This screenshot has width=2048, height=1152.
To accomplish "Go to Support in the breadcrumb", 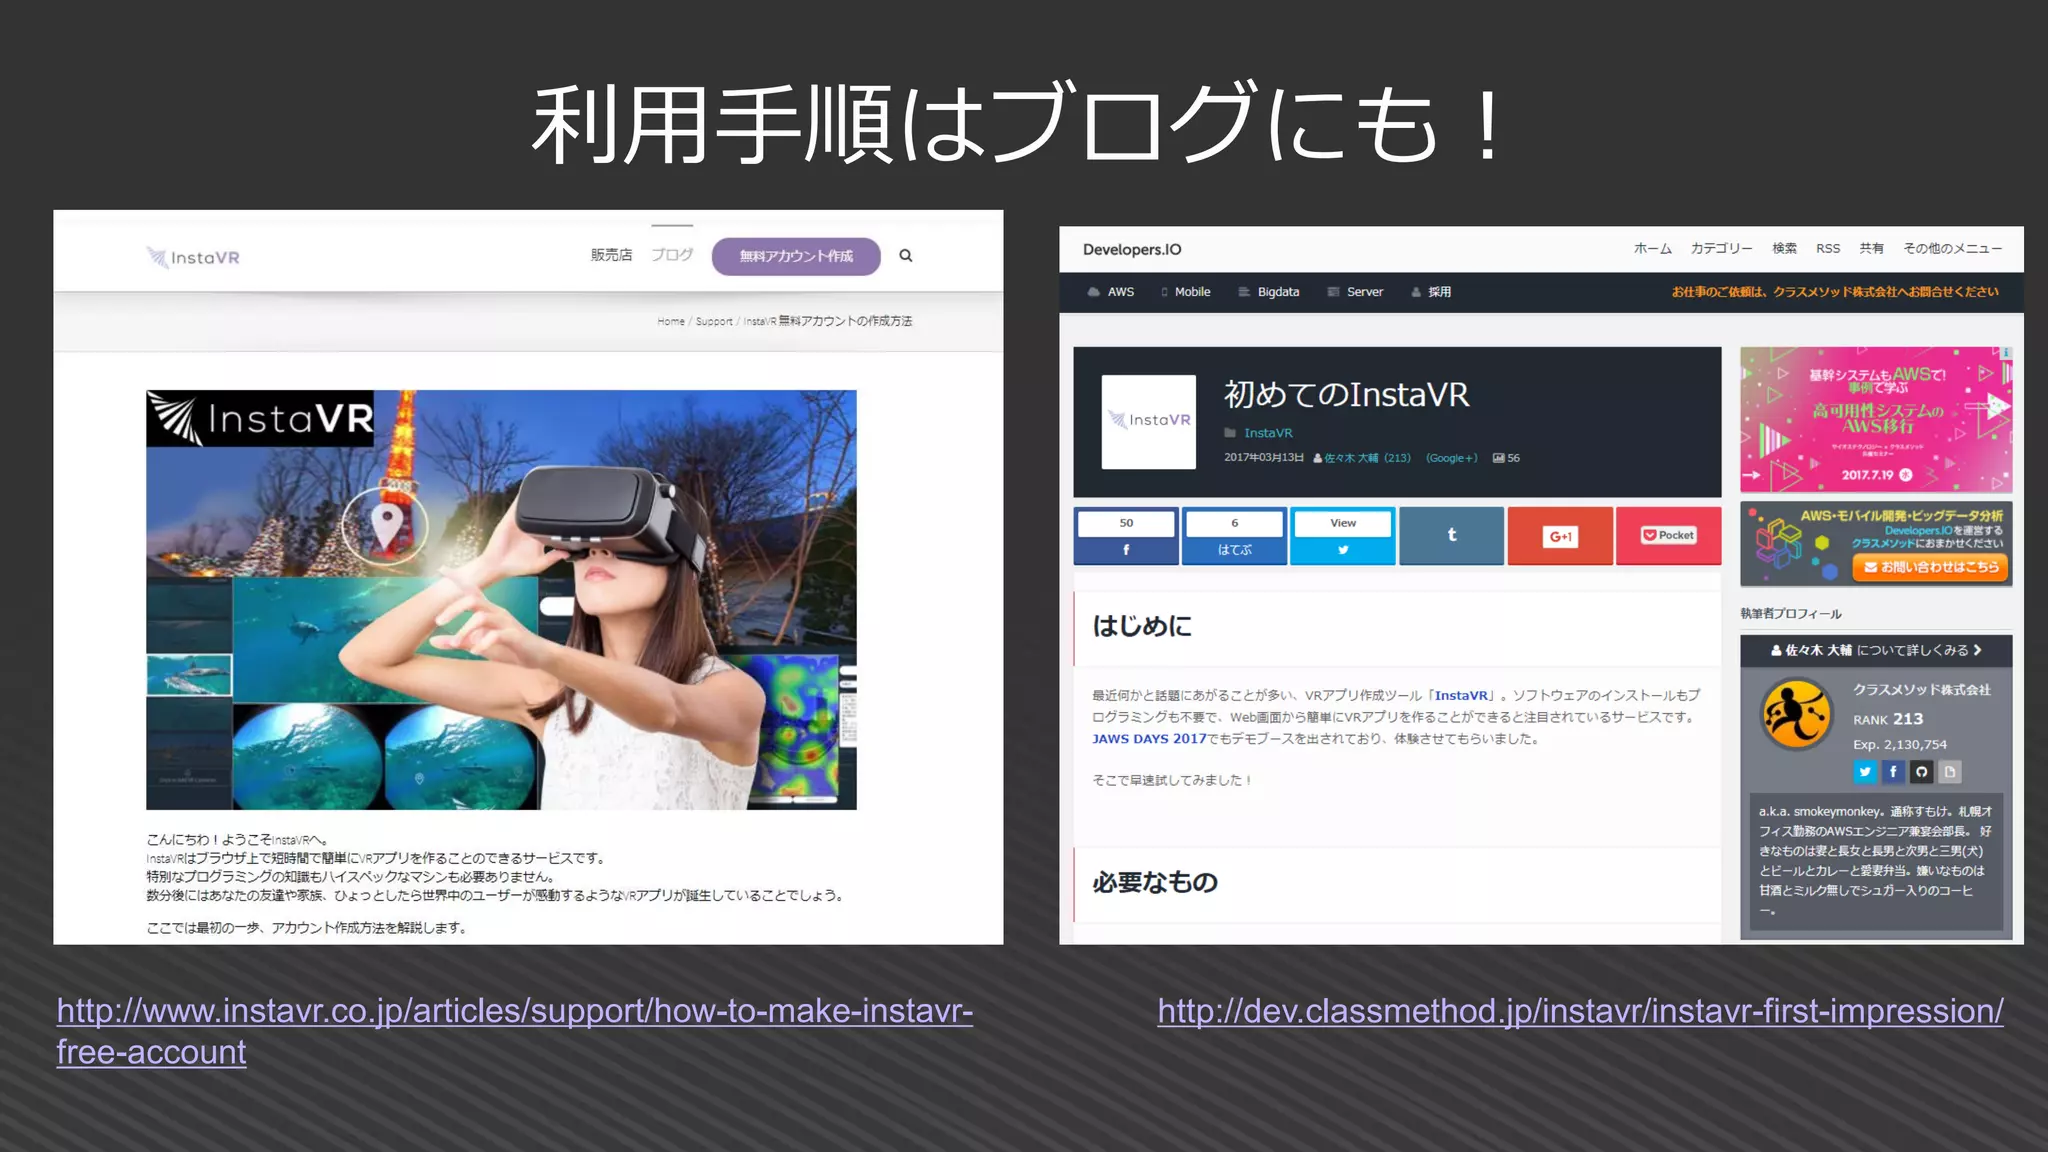I will tap(714, 322).
